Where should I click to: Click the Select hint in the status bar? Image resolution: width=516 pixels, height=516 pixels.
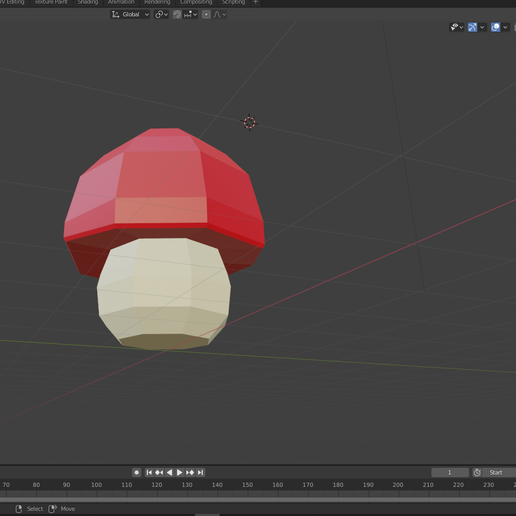tap(35, 509)
